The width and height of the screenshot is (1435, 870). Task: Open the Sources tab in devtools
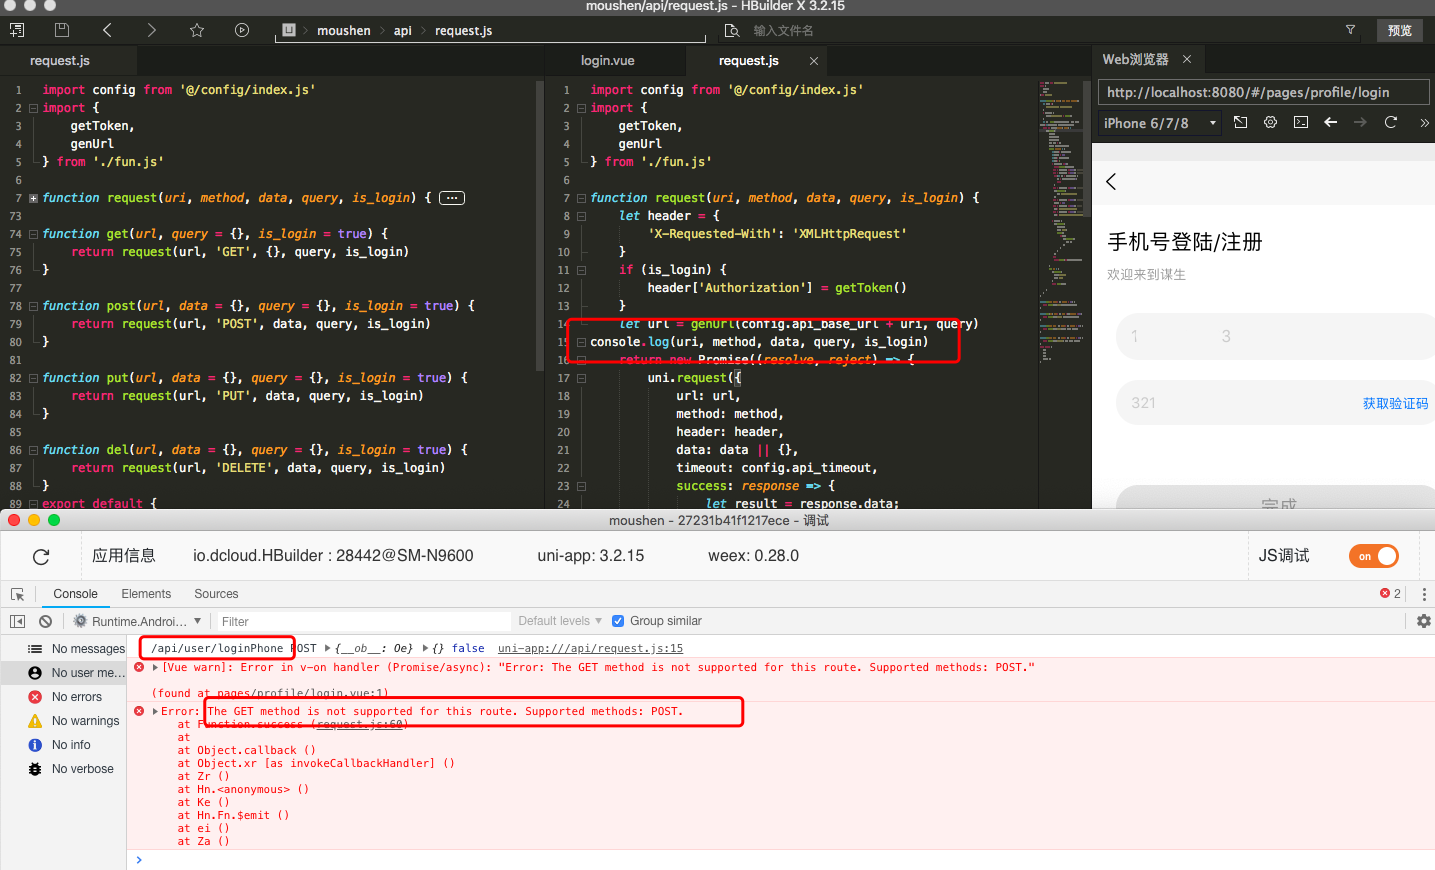(x=216, y=594)
